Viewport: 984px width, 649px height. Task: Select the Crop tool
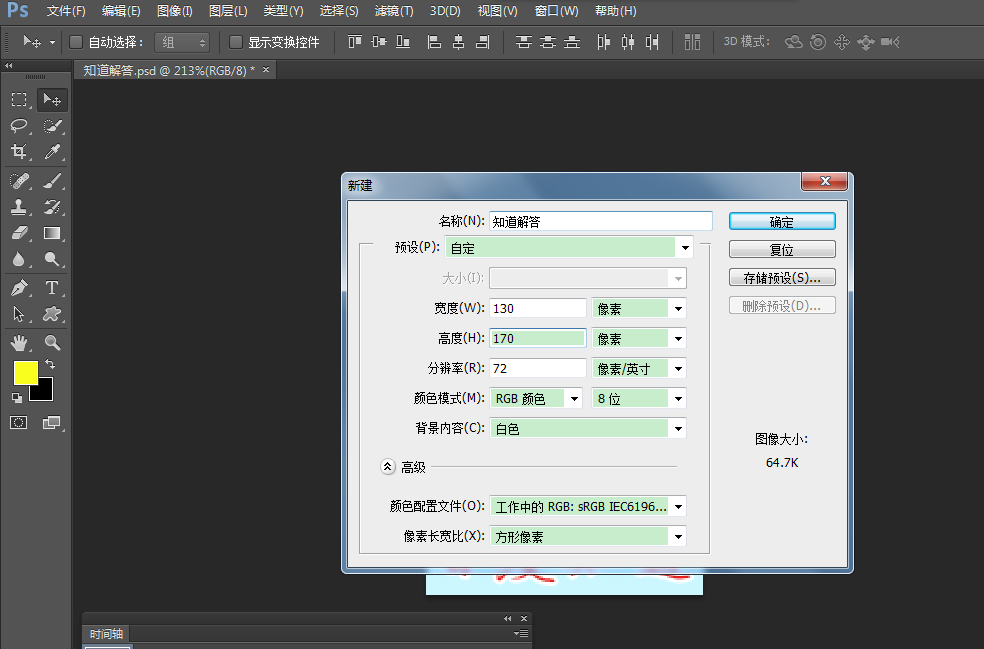19,151
